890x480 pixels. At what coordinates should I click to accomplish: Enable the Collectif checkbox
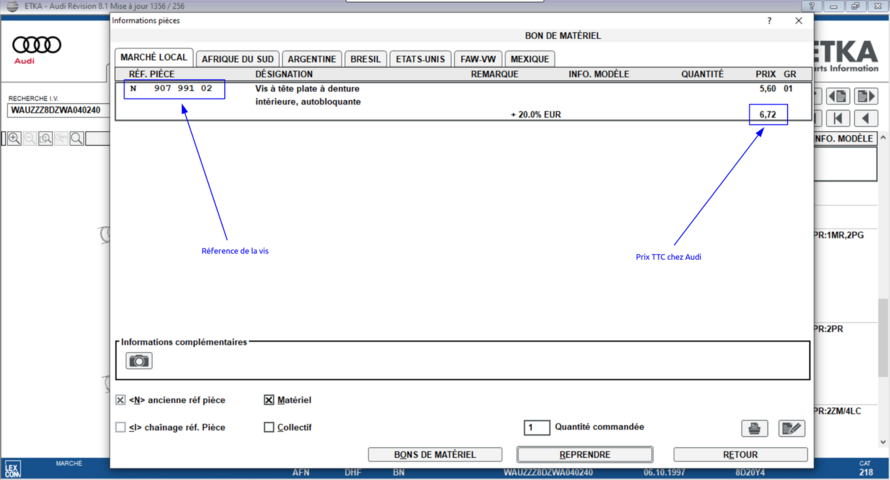coord(269,427)
